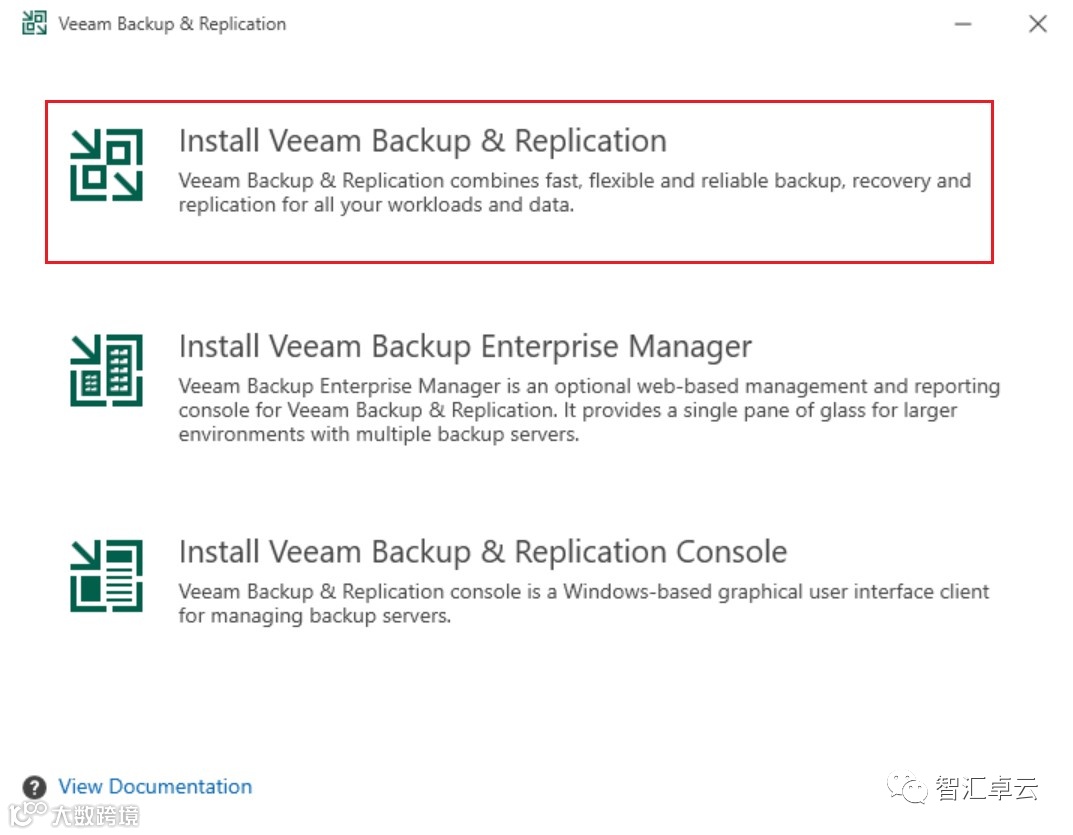
Task: Click the question mark help icon
Action: click(35, 787)
